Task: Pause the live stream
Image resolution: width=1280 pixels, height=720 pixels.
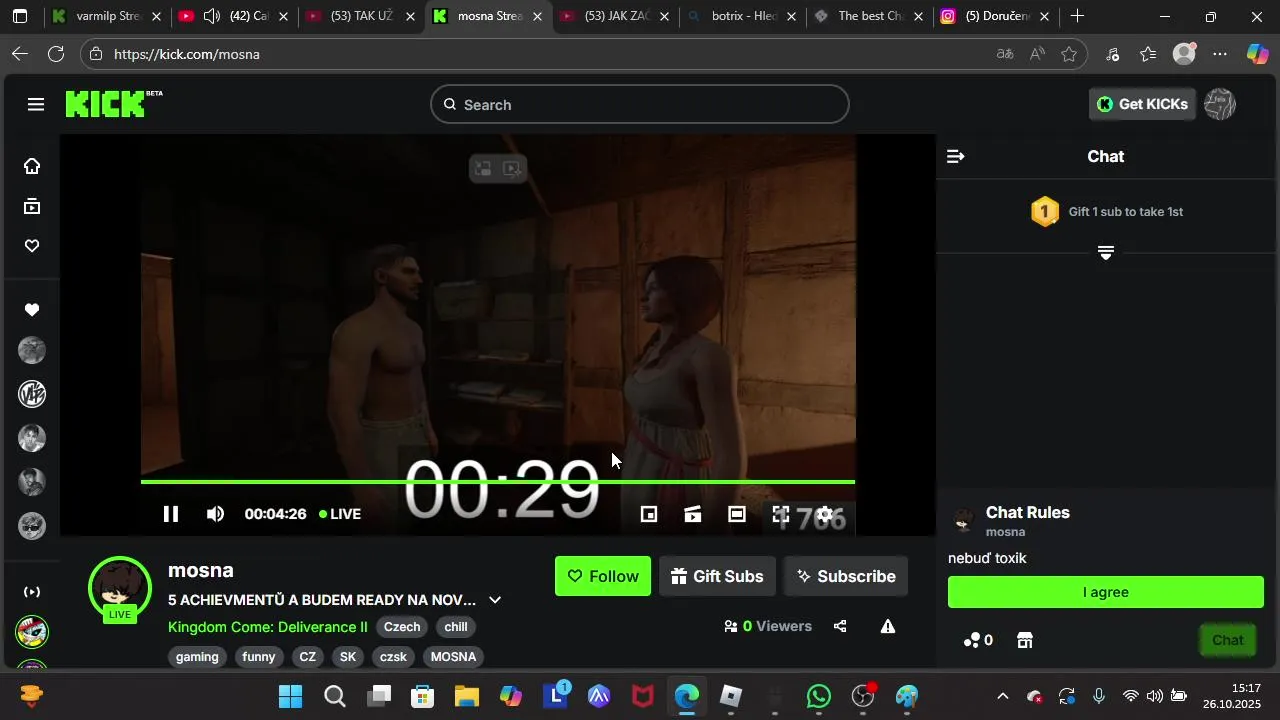Action: 171,514
